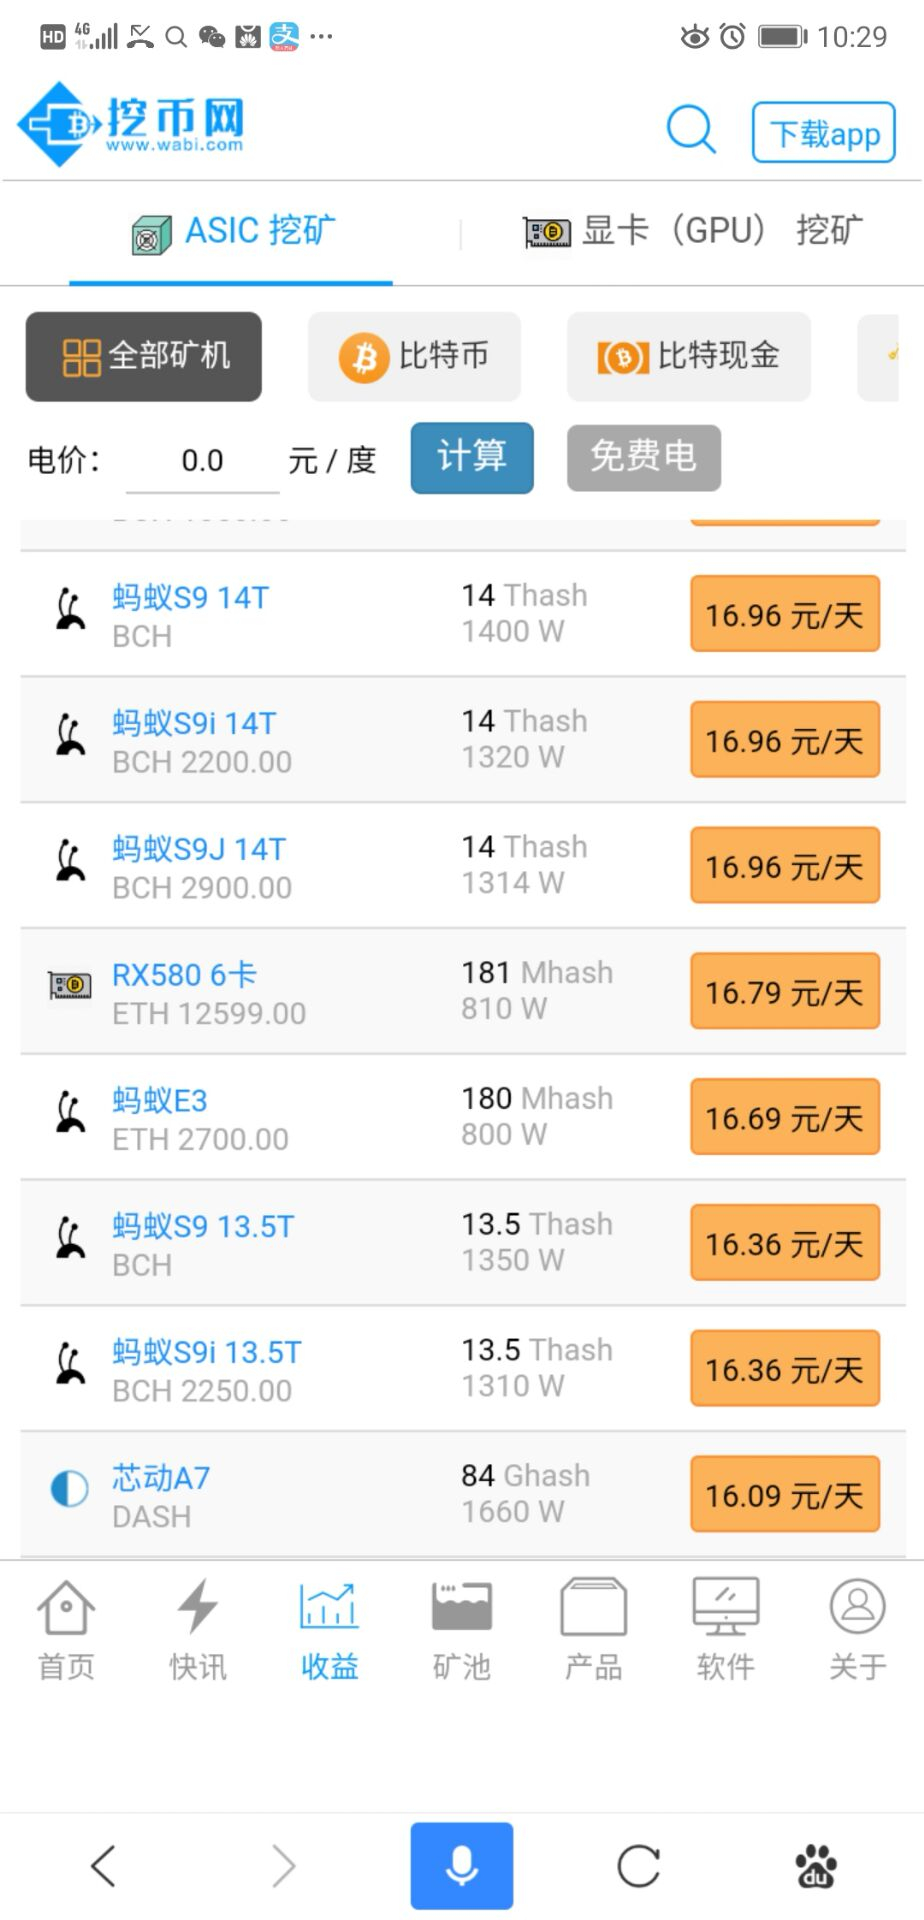Image resolution: width=924 pixels, height=1920 pixels.
Task: Tap the blue microphone voice button
Action: [462, 1866]
